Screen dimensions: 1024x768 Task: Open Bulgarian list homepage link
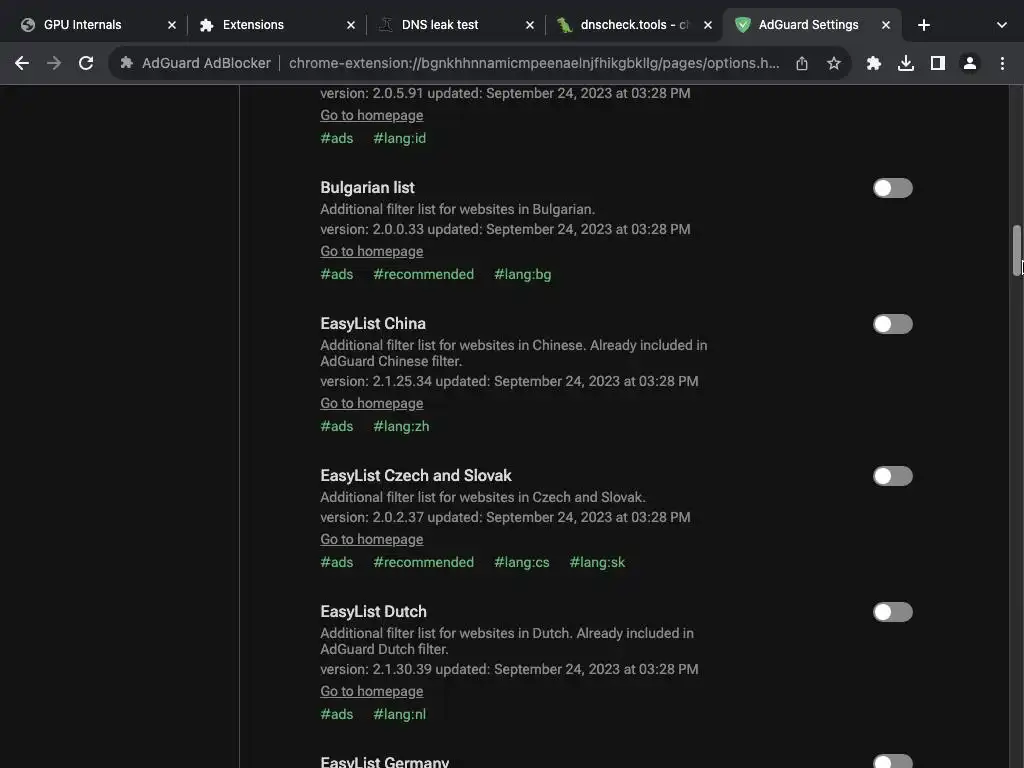click(x=372, y=251)
